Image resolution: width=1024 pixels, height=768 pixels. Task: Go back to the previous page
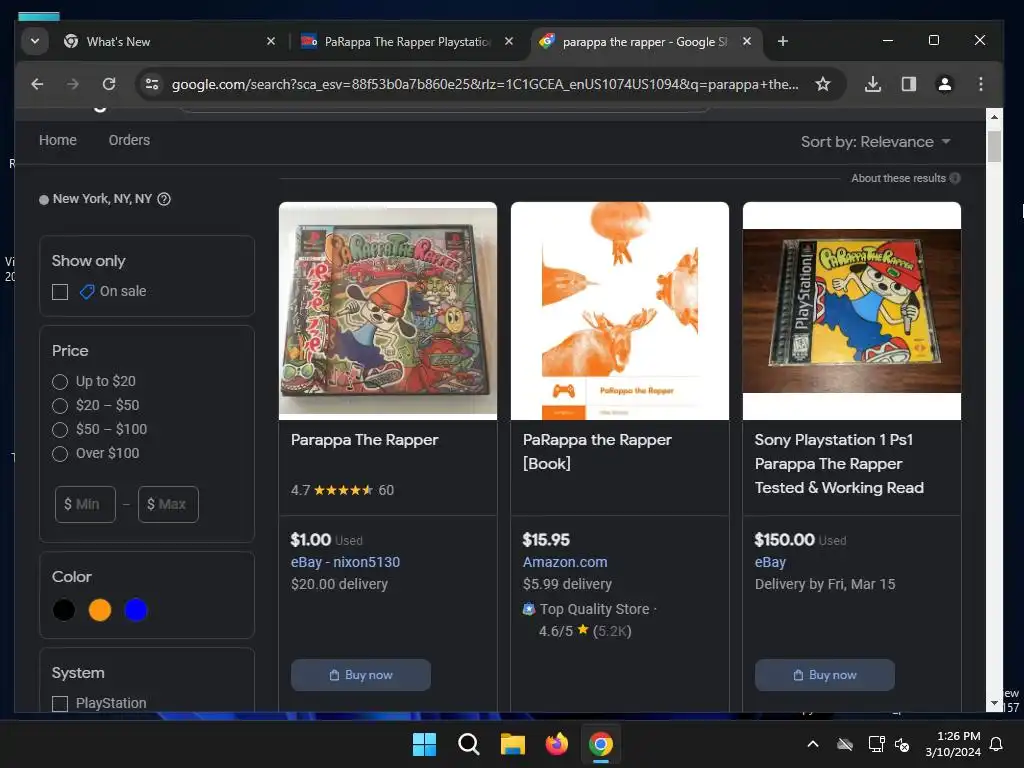point(37,84)
